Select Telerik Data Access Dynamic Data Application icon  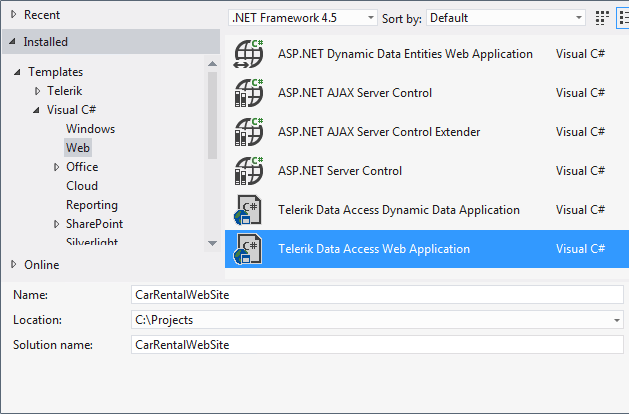point(248,210)
